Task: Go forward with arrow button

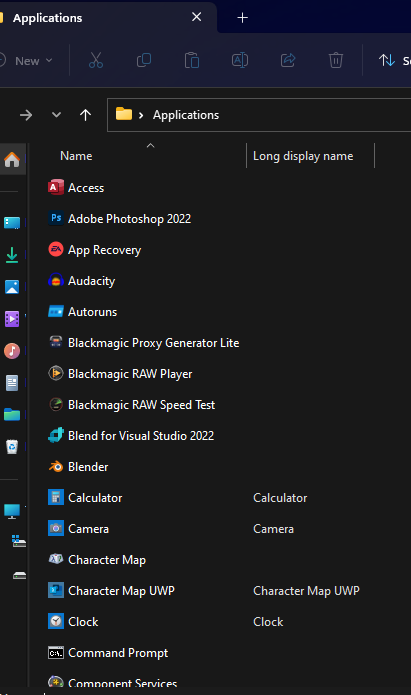Action: pyautogui.click(x=26, y=115)
